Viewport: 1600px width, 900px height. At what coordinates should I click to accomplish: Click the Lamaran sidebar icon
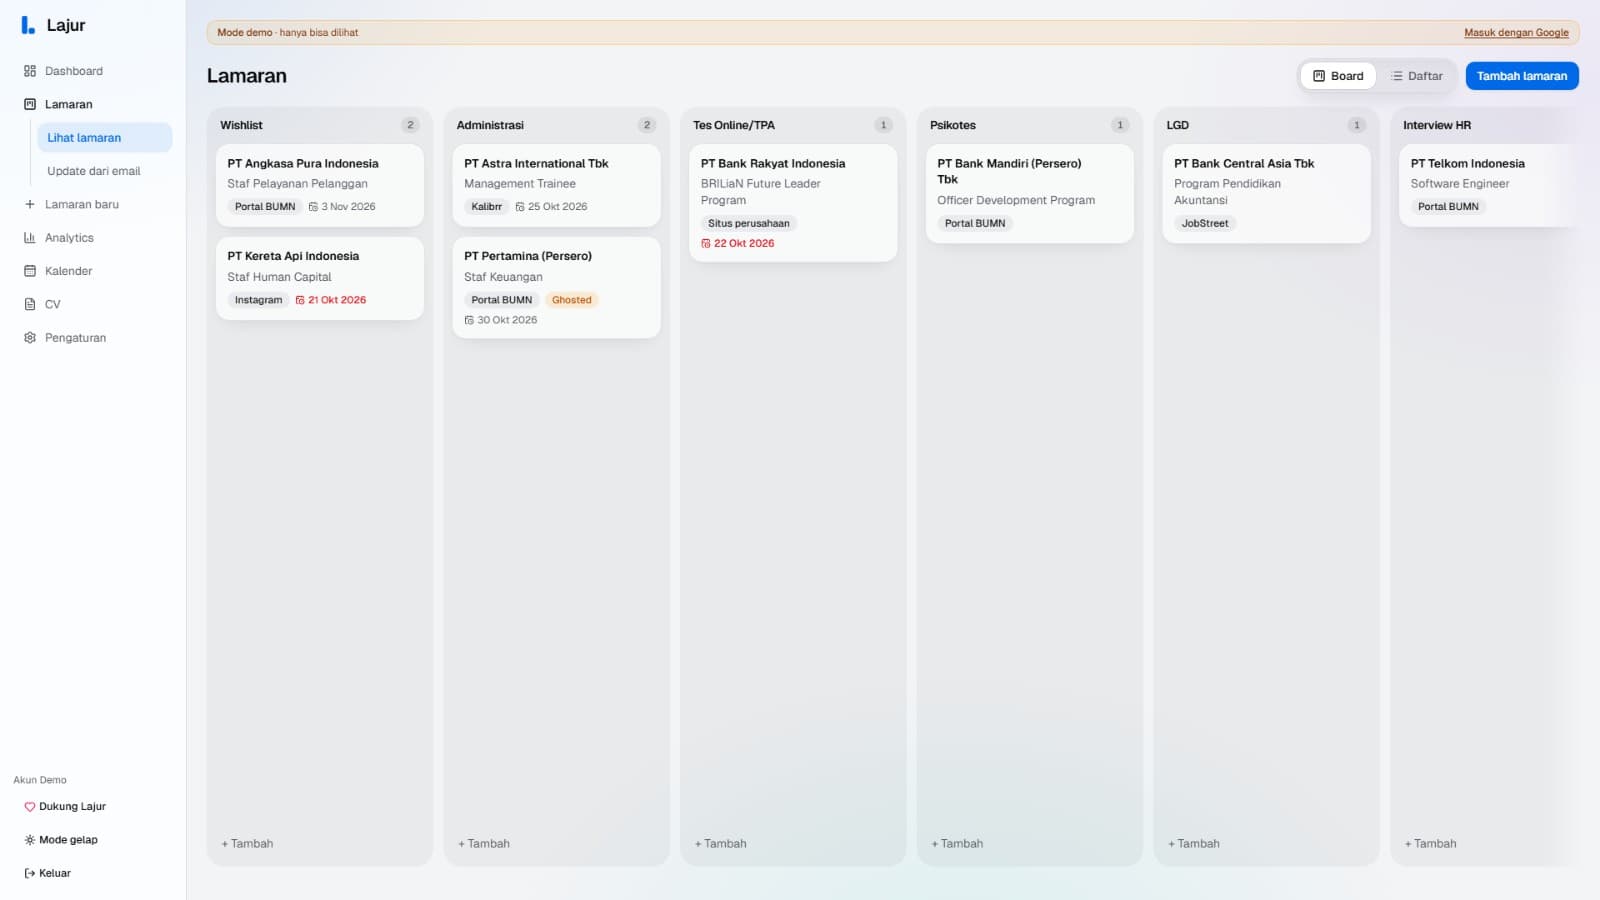tap(30, 104)
